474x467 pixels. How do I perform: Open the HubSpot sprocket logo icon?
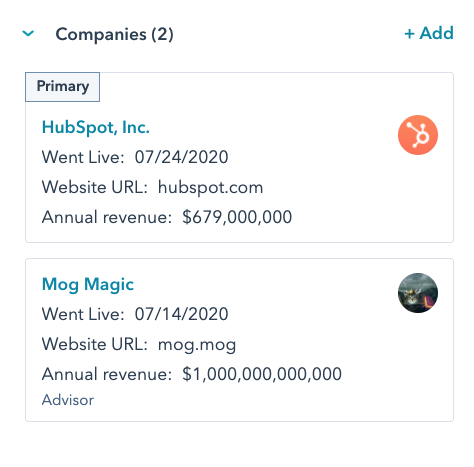tap(418, 135)
